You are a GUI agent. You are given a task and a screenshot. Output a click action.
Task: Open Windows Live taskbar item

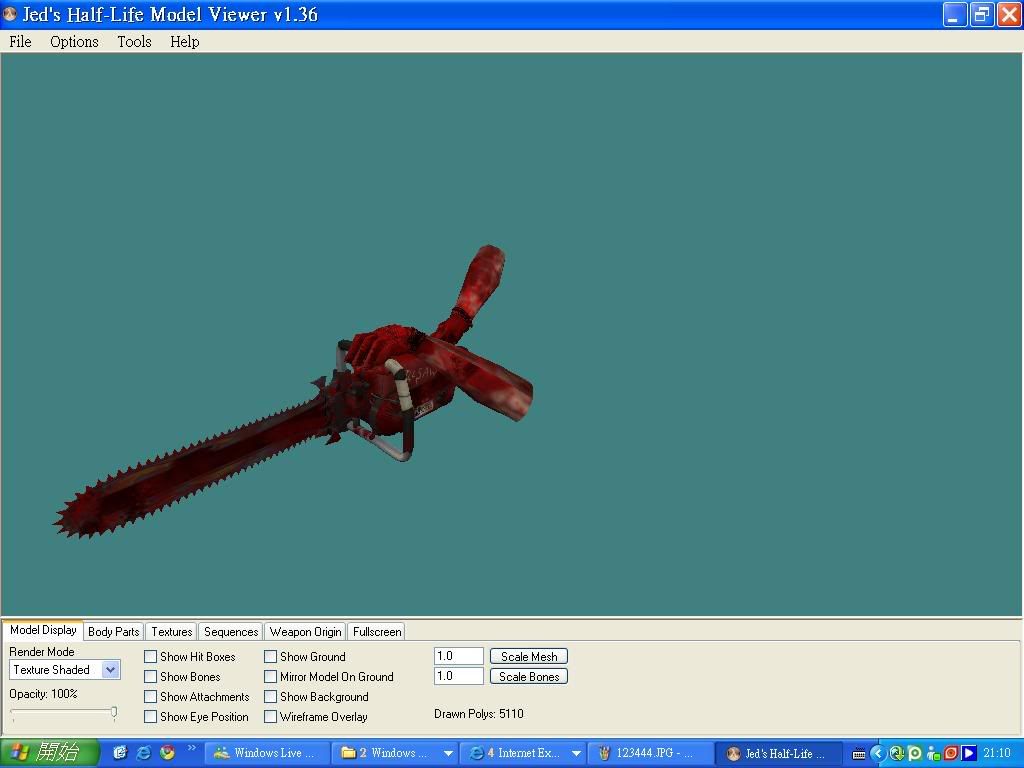266,753
